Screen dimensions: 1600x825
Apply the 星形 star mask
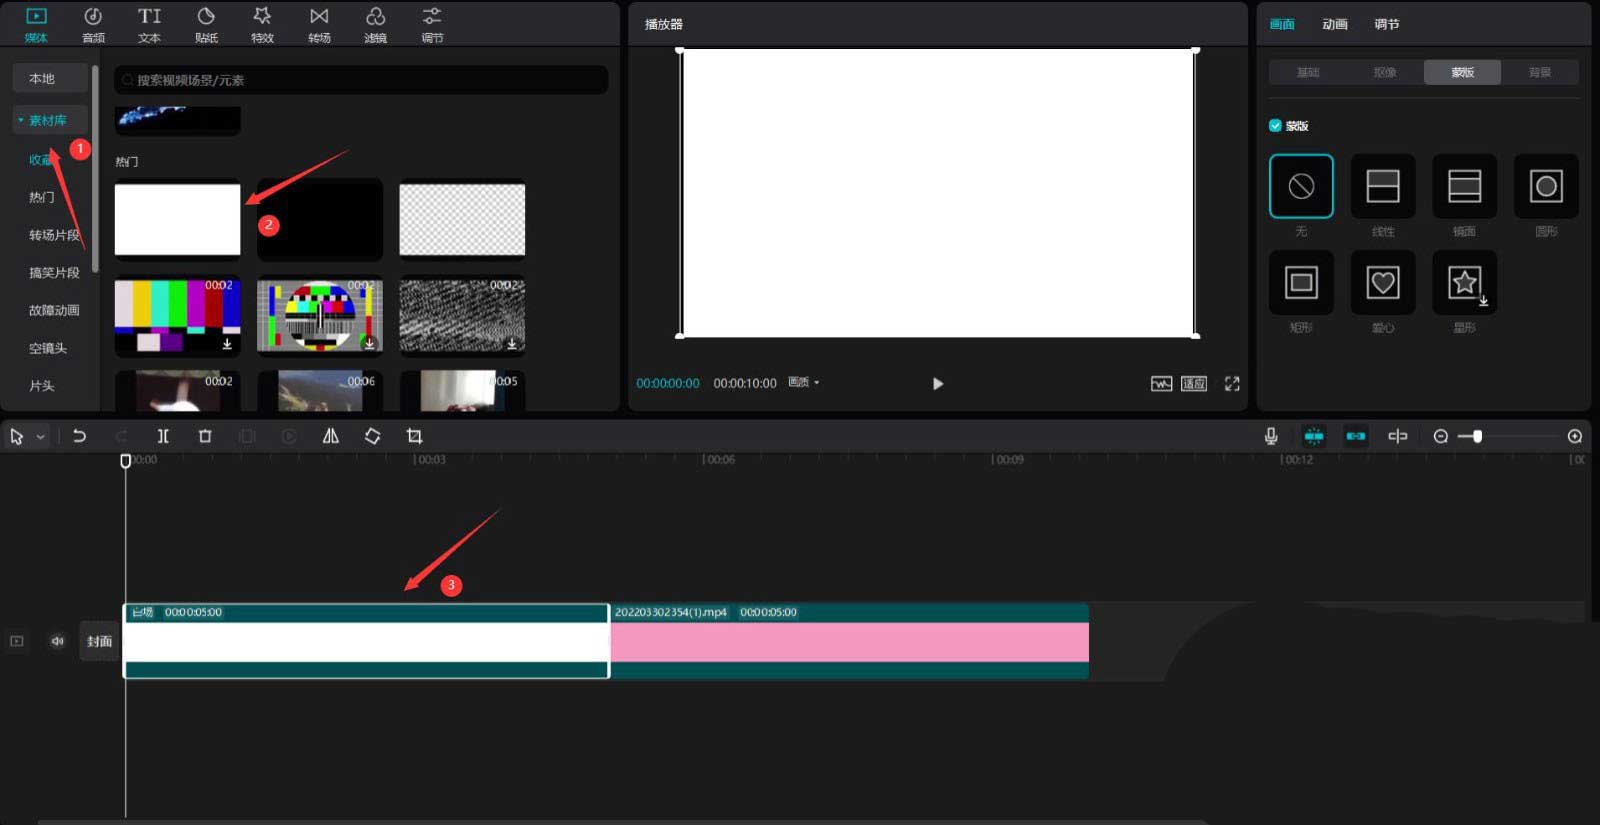pyautogui.click(x=1465, y=282)
